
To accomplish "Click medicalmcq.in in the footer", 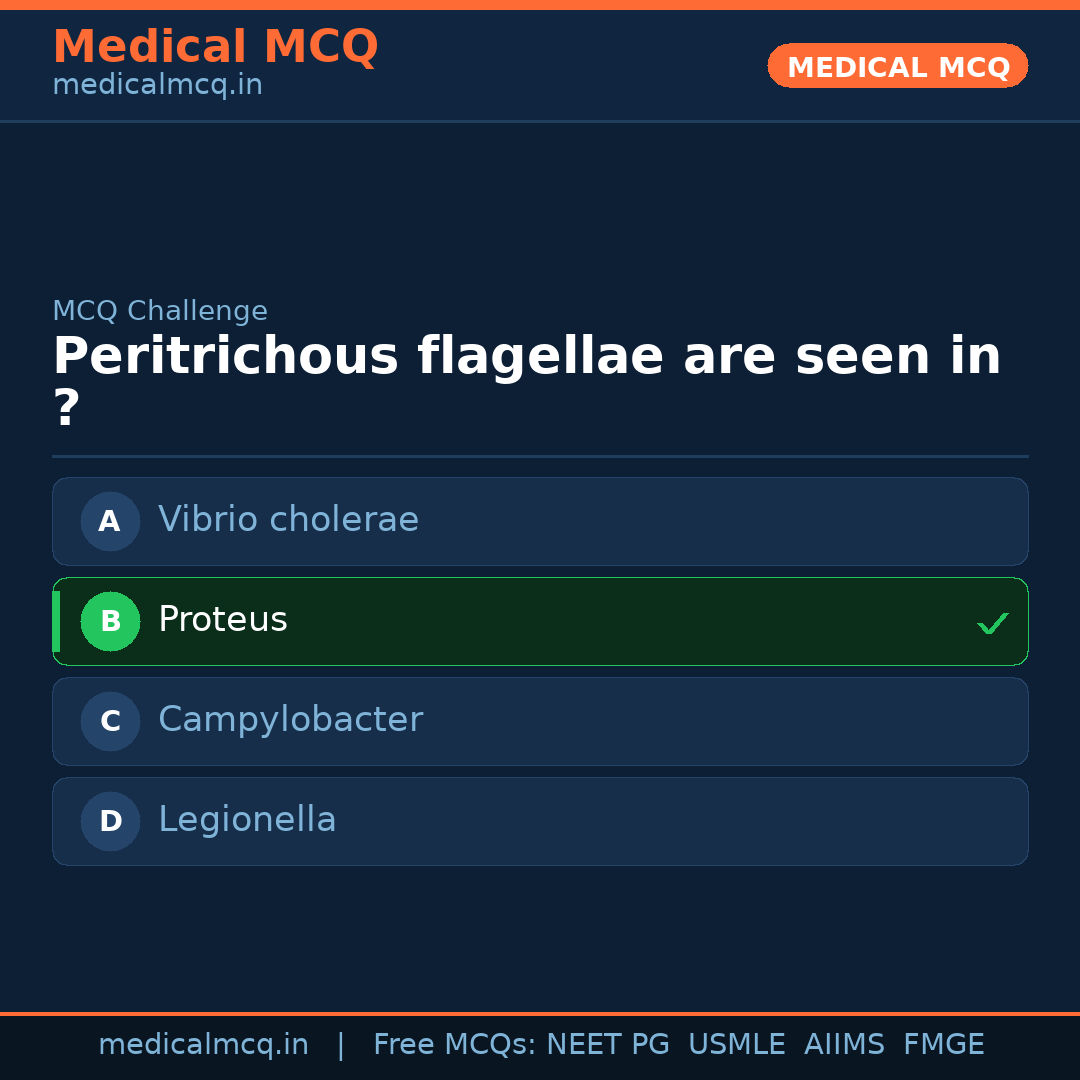I will 203,1043.
